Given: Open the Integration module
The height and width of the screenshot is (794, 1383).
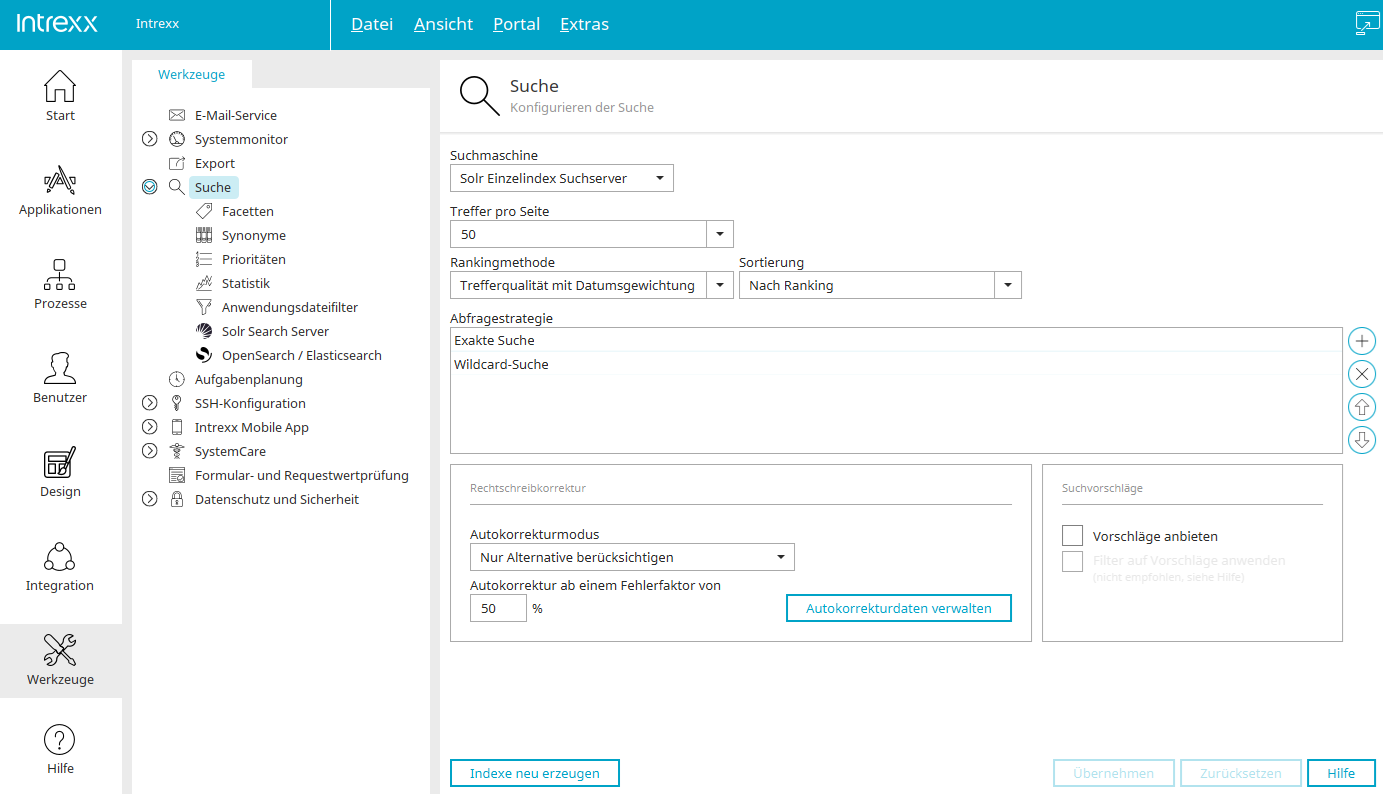Looking at the screenshot, I should 60,566.
